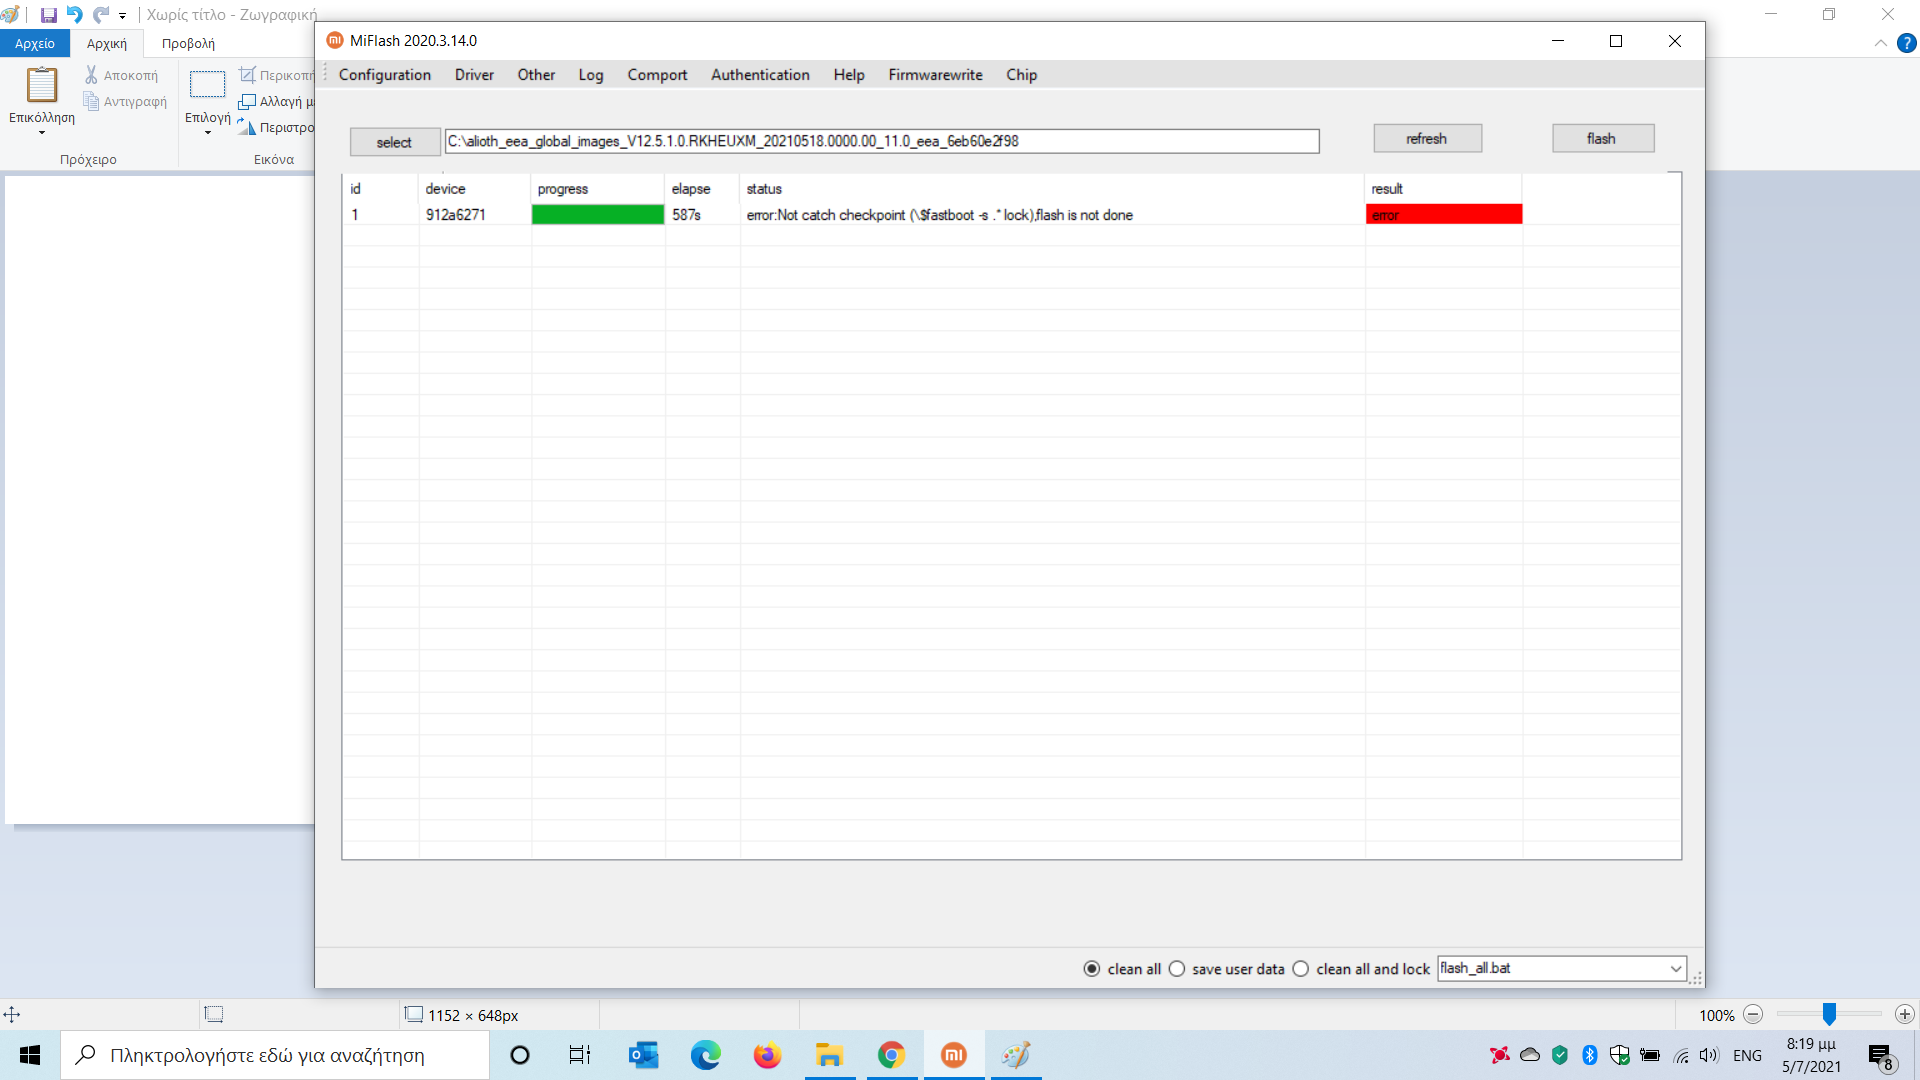Open the Configuration menu in MiFlash
This screenshot has width=1920, height=1080.
pos(385,75)
